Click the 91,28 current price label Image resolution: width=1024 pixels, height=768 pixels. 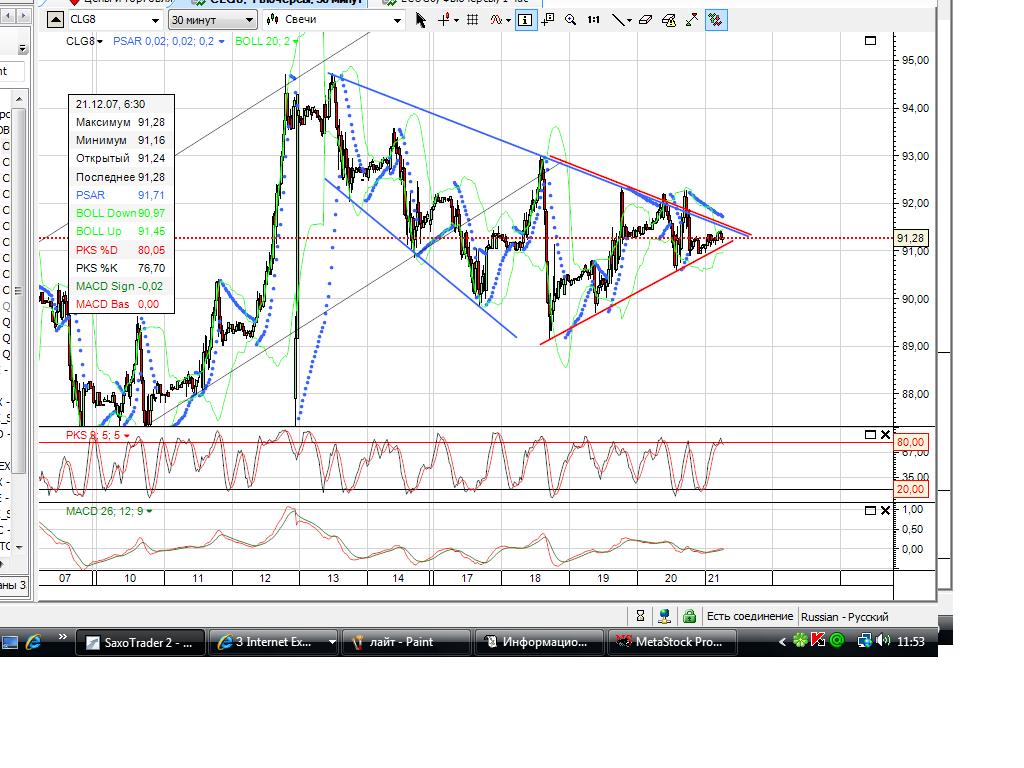pyautogui.click(x=910, y=238)
